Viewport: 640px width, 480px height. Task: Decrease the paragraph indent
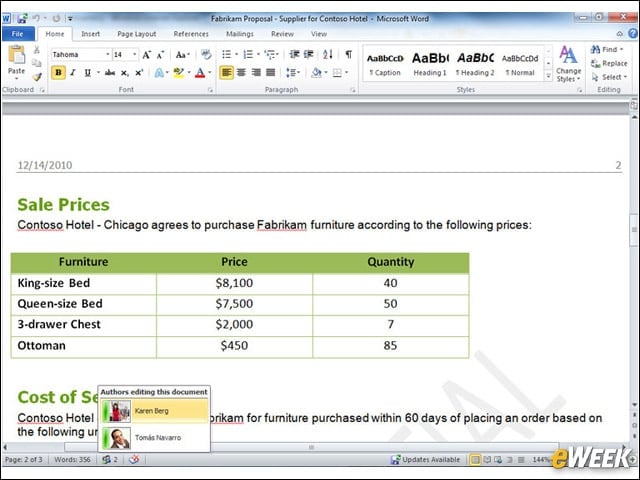[294, 54]
